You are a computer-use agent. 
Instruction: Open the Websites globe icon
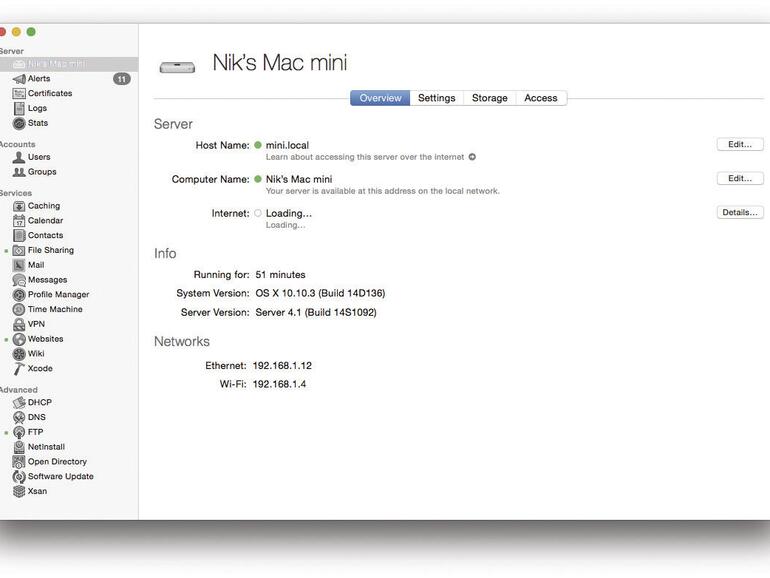tap(19, 339)
